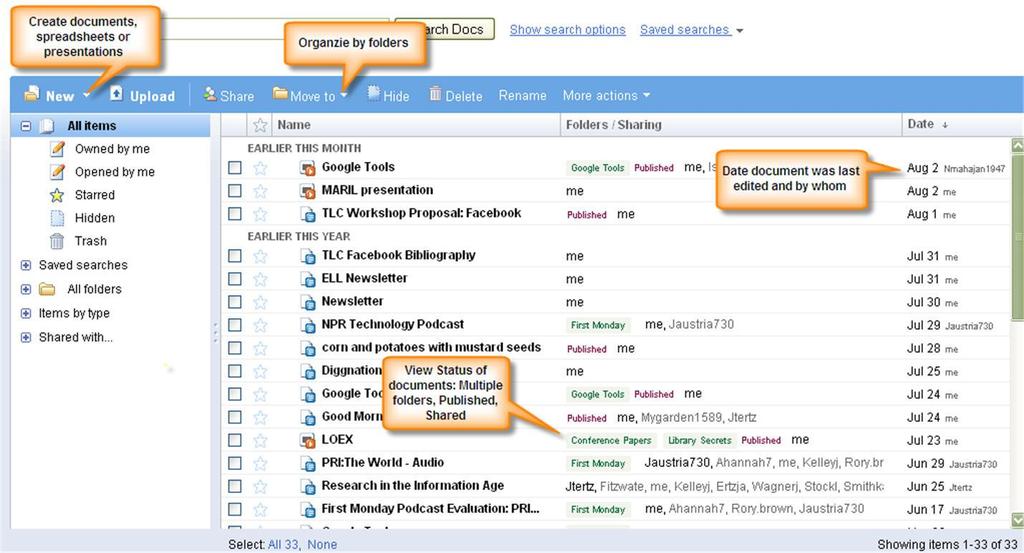Click Hide in the toolbar

(389, 95)
